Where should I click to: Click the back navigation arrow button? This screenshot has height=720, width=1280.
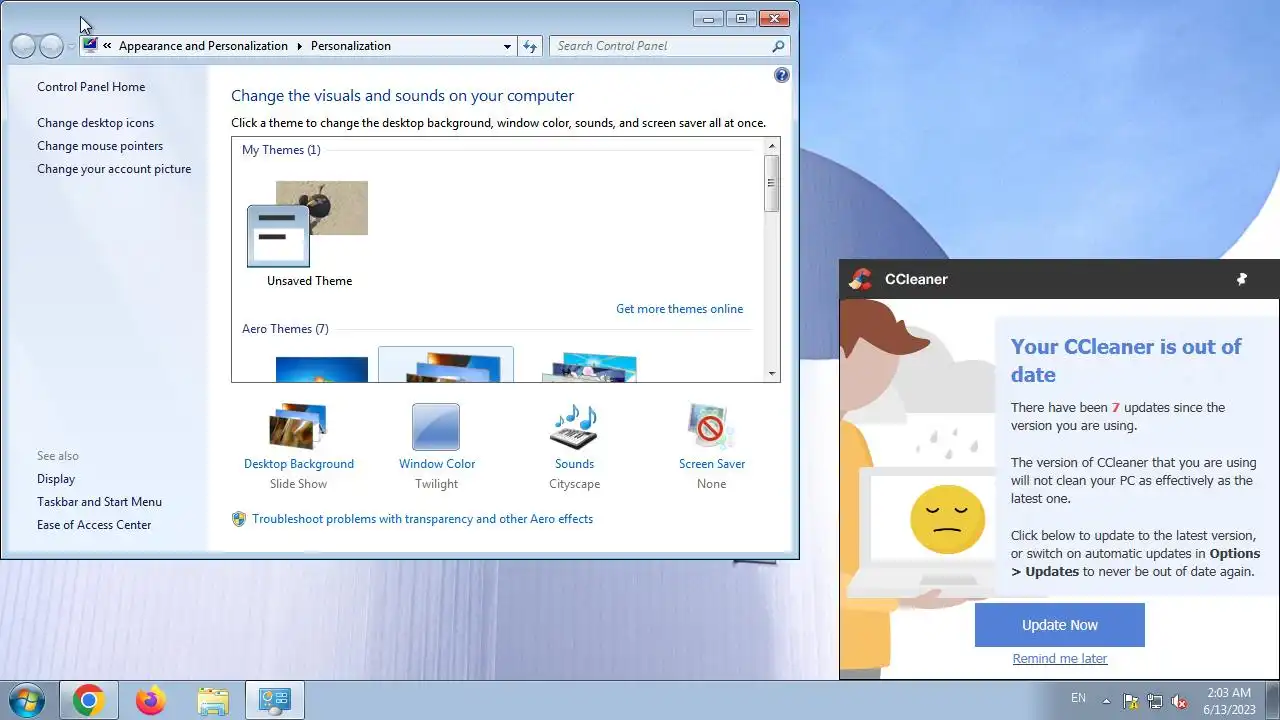point(23,46)
